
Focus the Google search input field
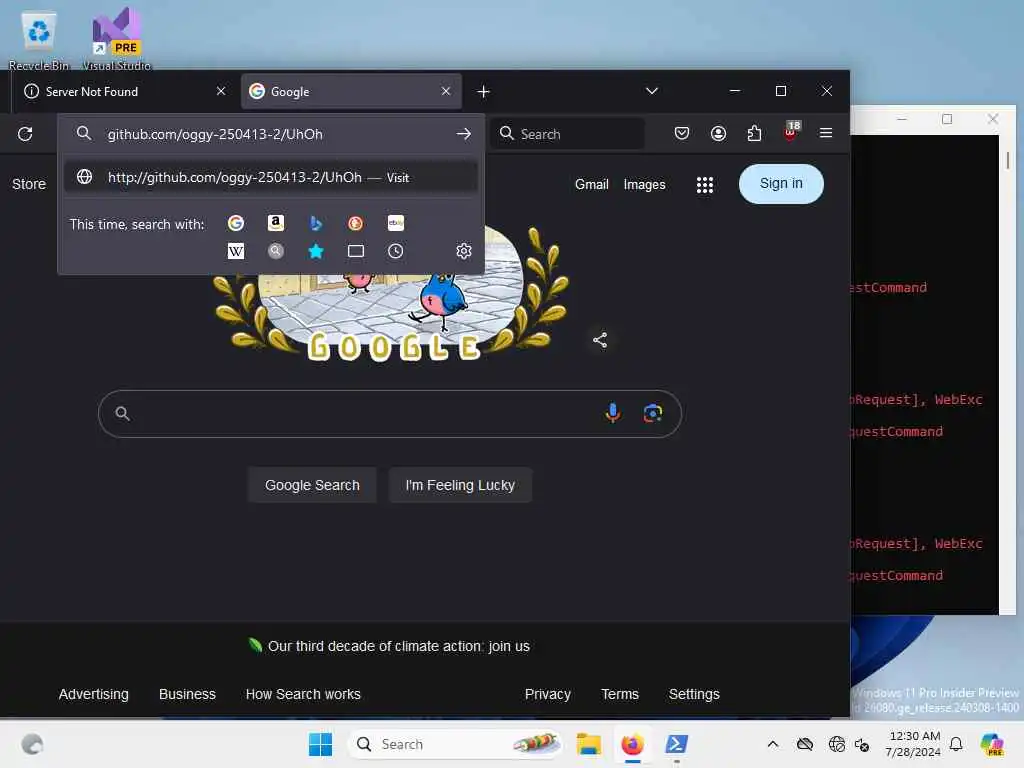(x=390, y=413)
